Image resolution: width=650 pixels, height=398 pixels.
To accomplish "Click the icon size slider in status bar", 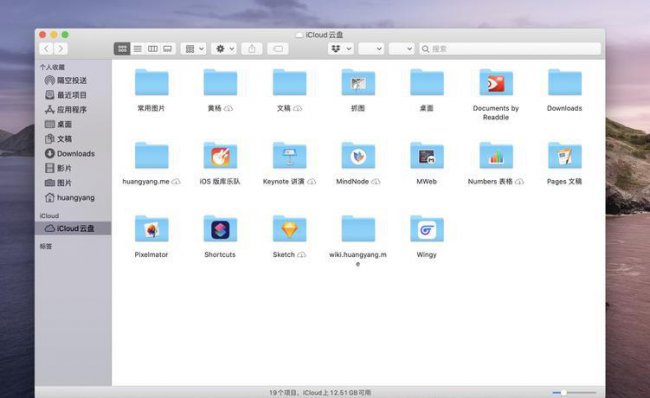I will point(574,392).
